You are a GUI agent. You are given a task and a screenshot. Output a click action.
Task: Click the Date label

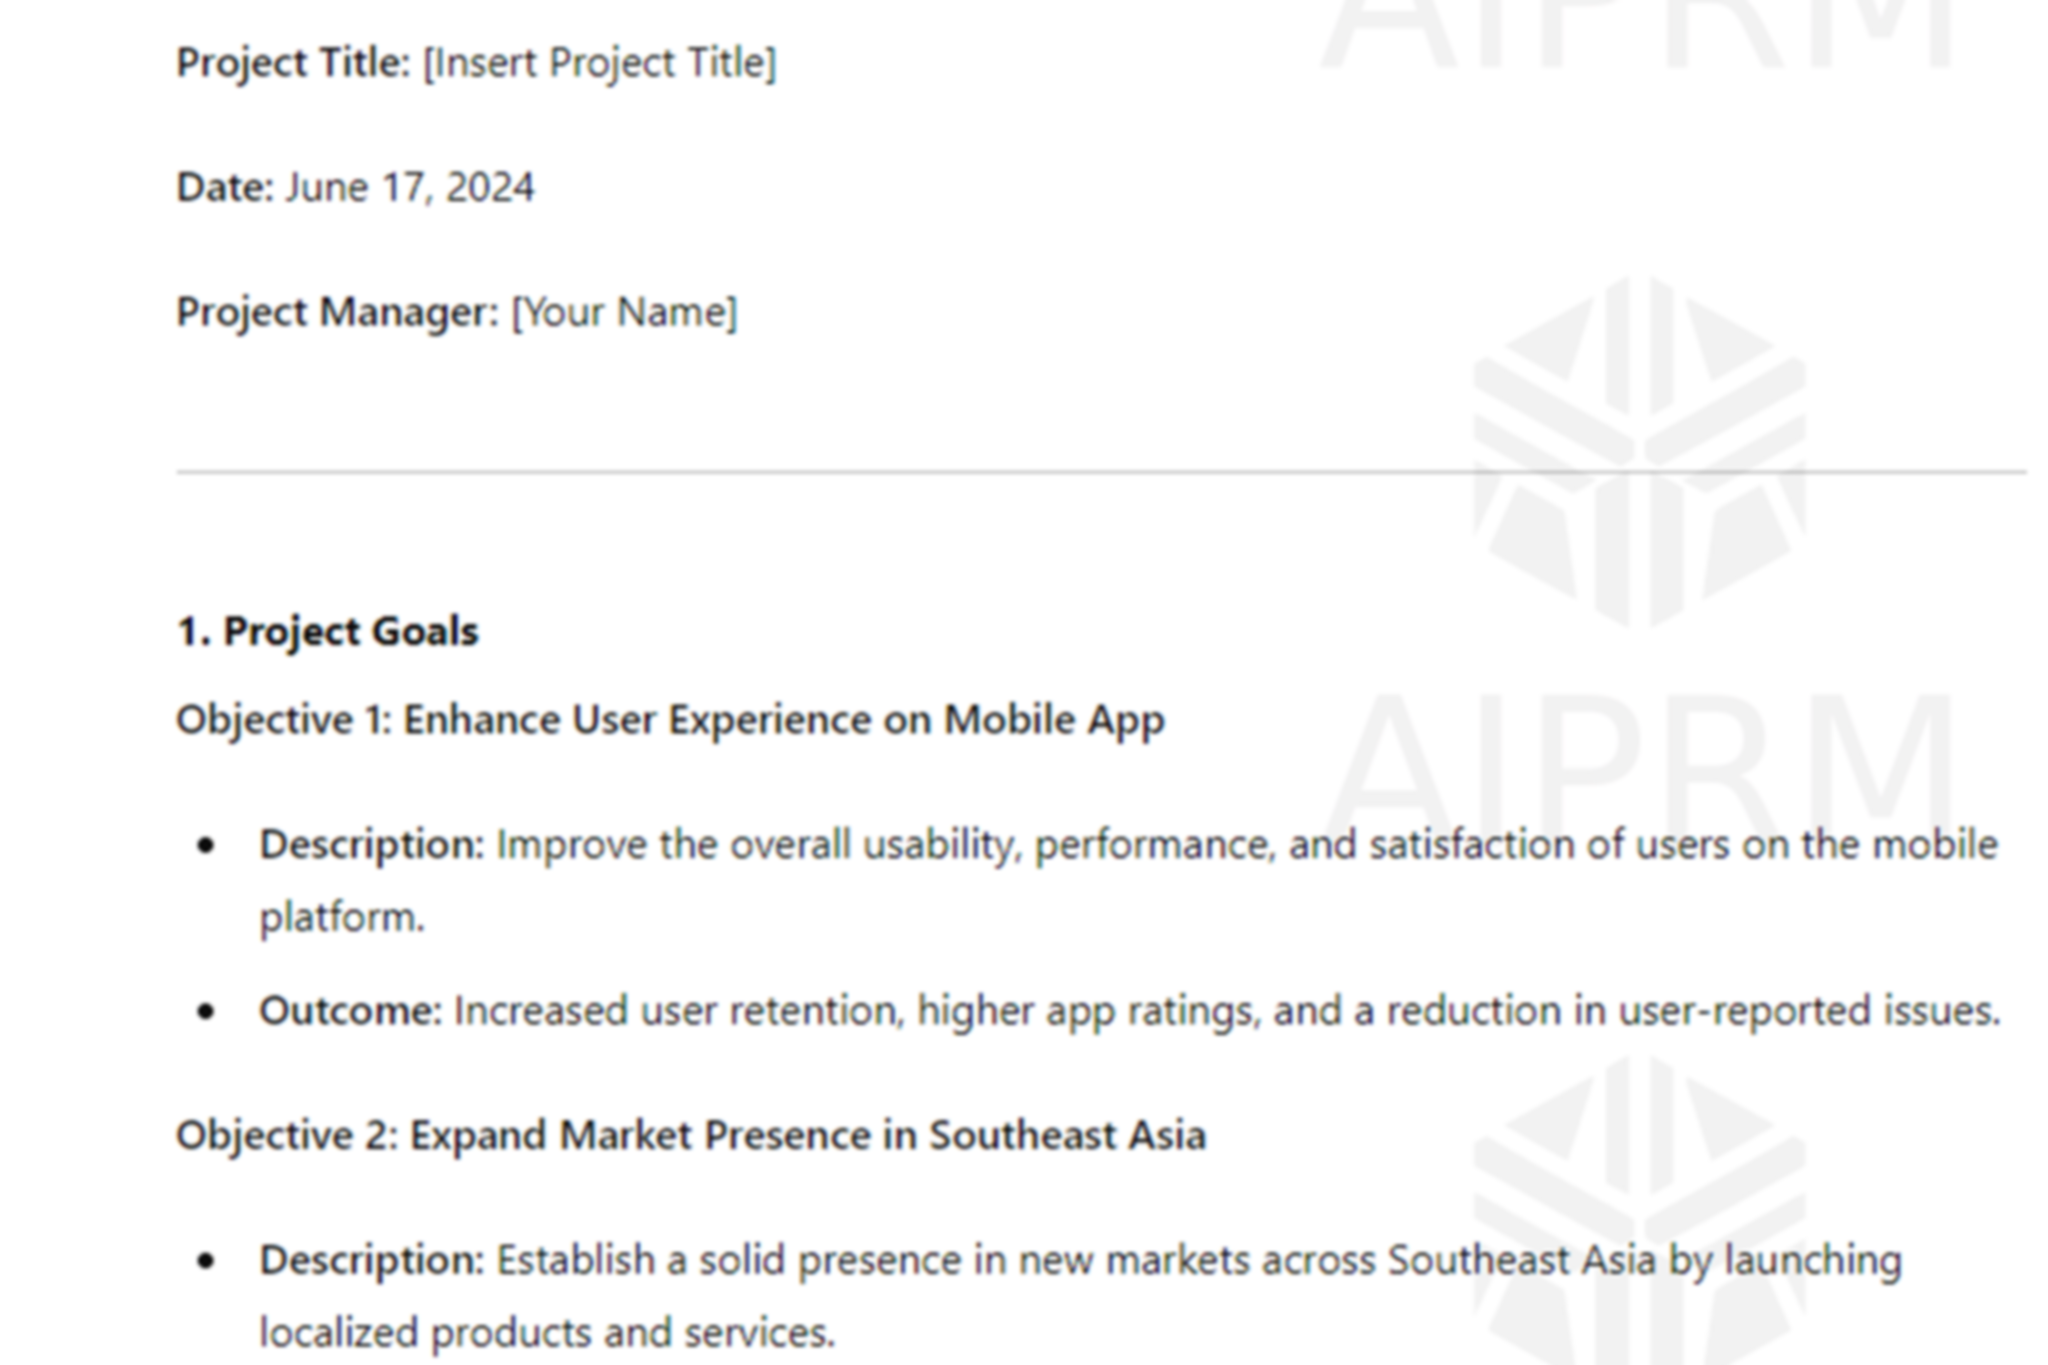click(225, 187)
